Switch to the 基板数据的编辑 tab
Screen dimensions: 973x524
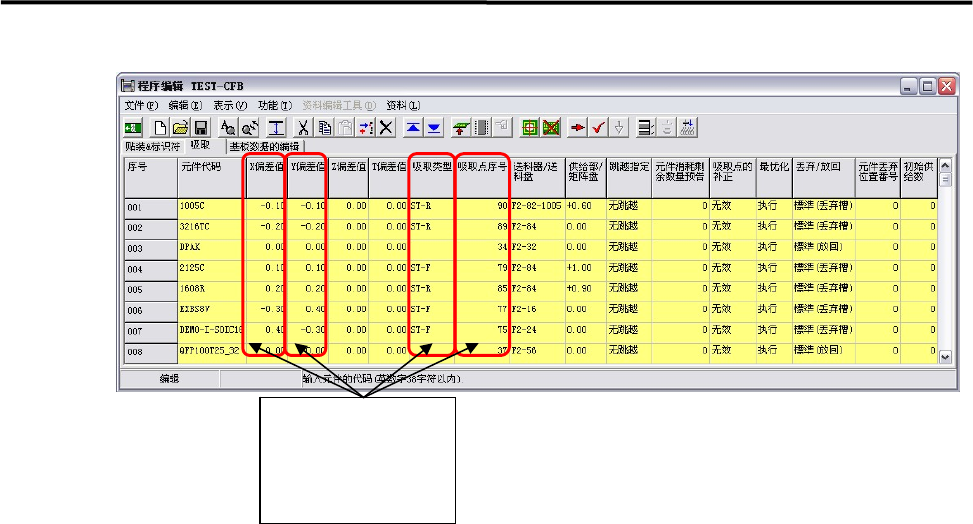point(265,146)
